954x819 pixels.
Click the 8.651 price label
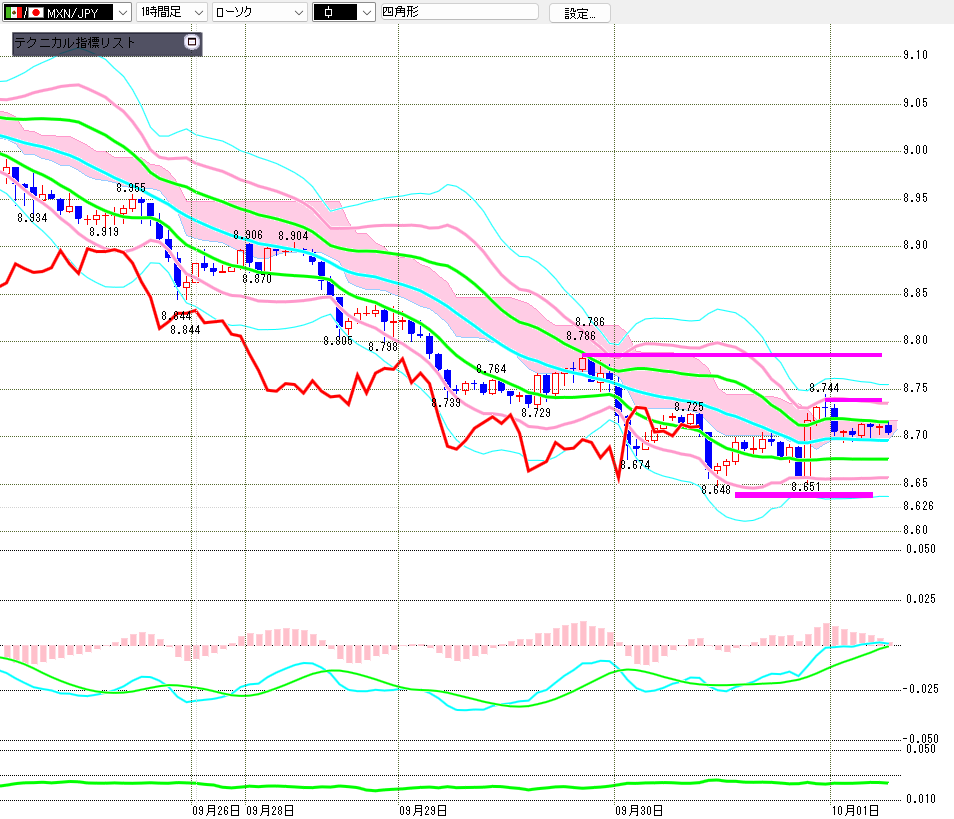[806, 487]
